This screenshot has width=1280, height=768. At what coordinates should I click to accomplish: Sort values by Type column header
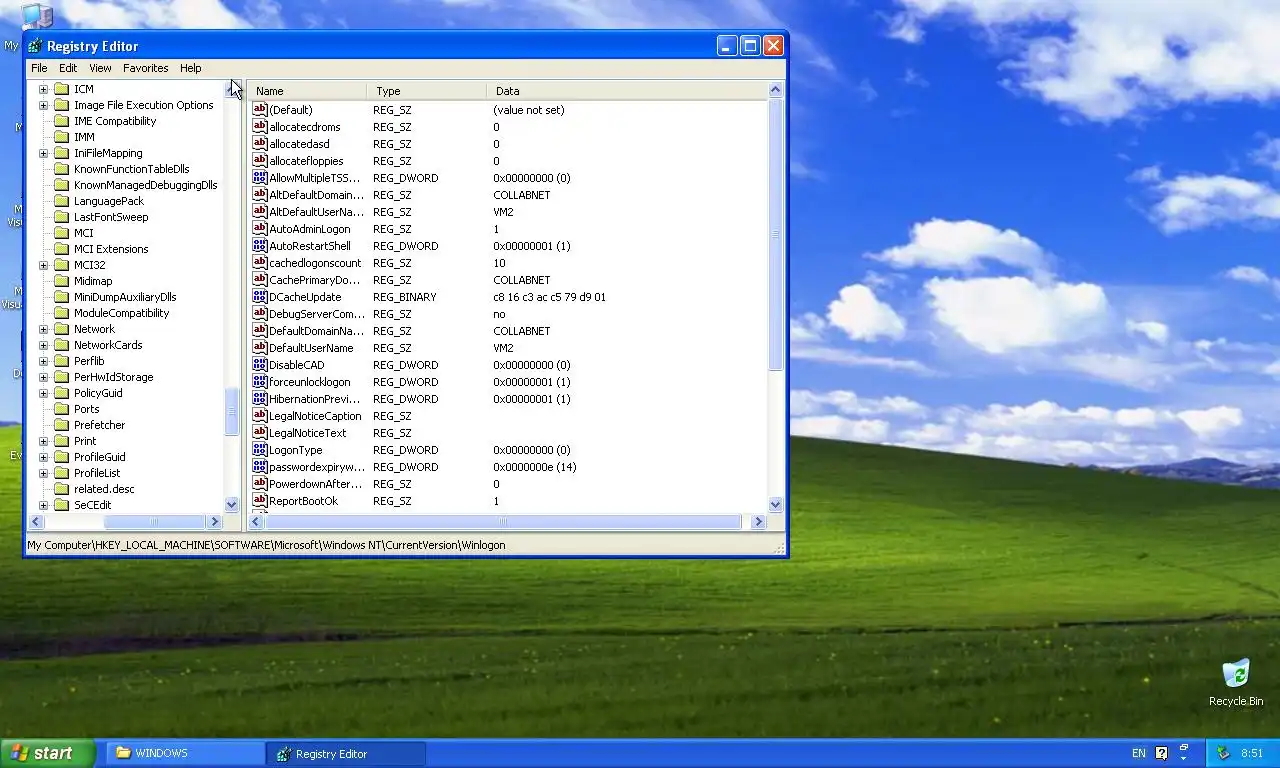point(426,91)
